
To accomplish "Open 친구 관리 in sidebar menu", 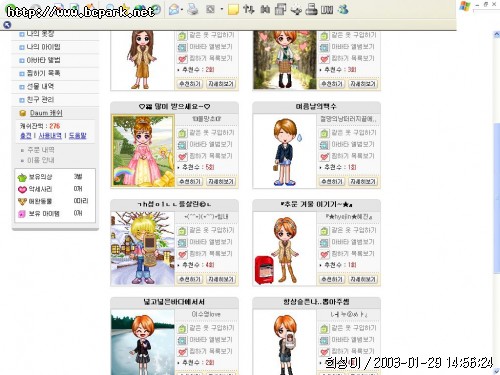I will click(x=40, y=99).
